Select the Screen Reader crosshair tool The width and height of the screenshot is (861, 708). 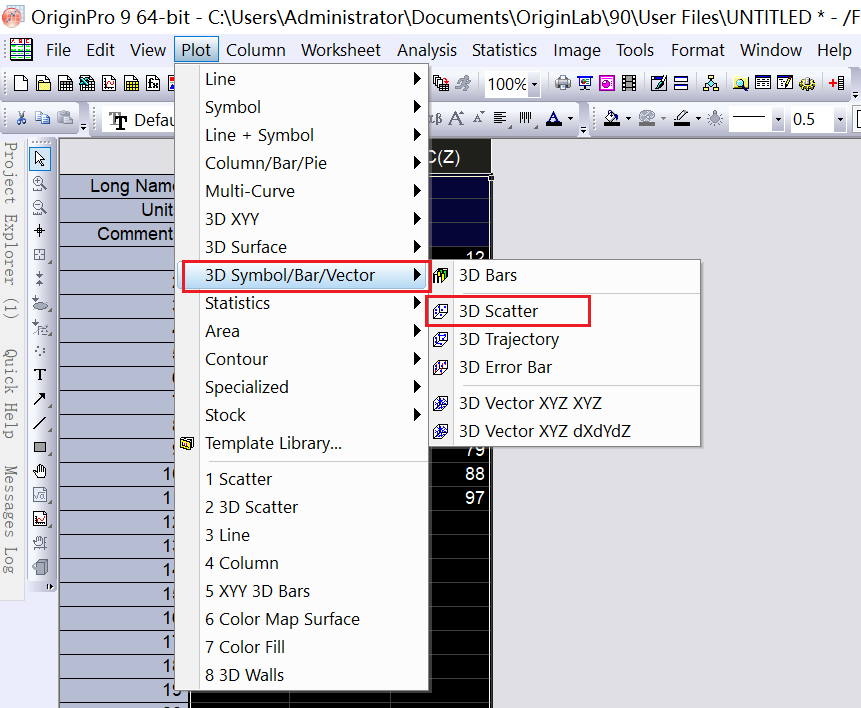pyautogui.click(x=40, y=231)
